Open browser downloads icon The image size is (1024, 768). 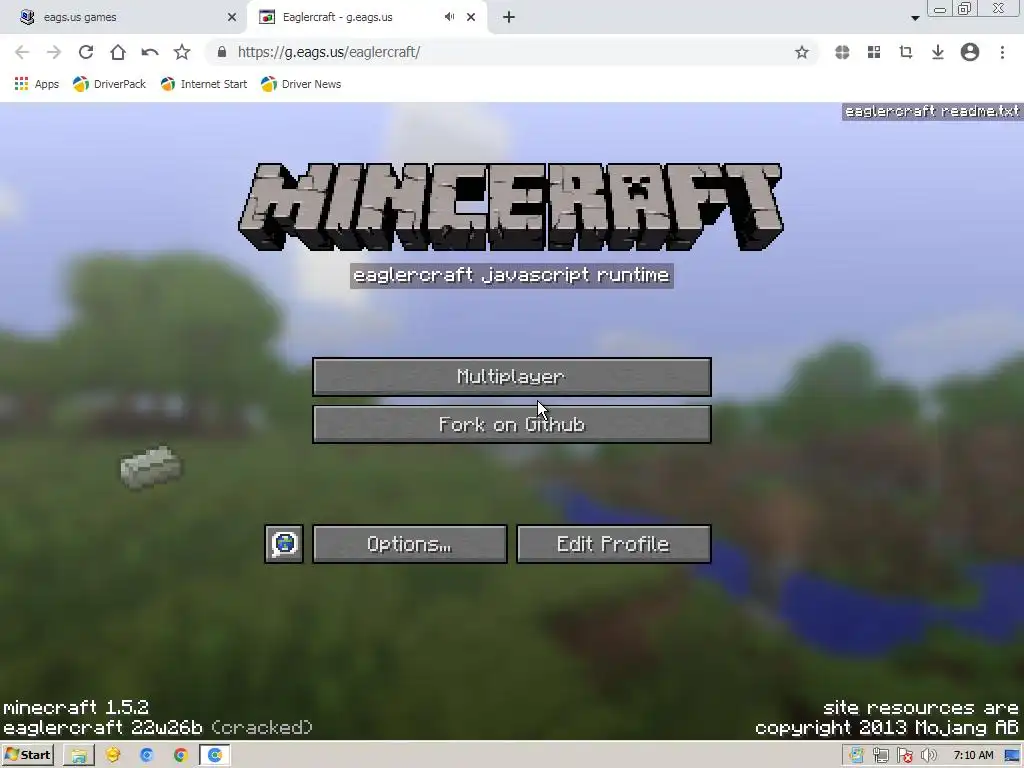pos(938,52)
